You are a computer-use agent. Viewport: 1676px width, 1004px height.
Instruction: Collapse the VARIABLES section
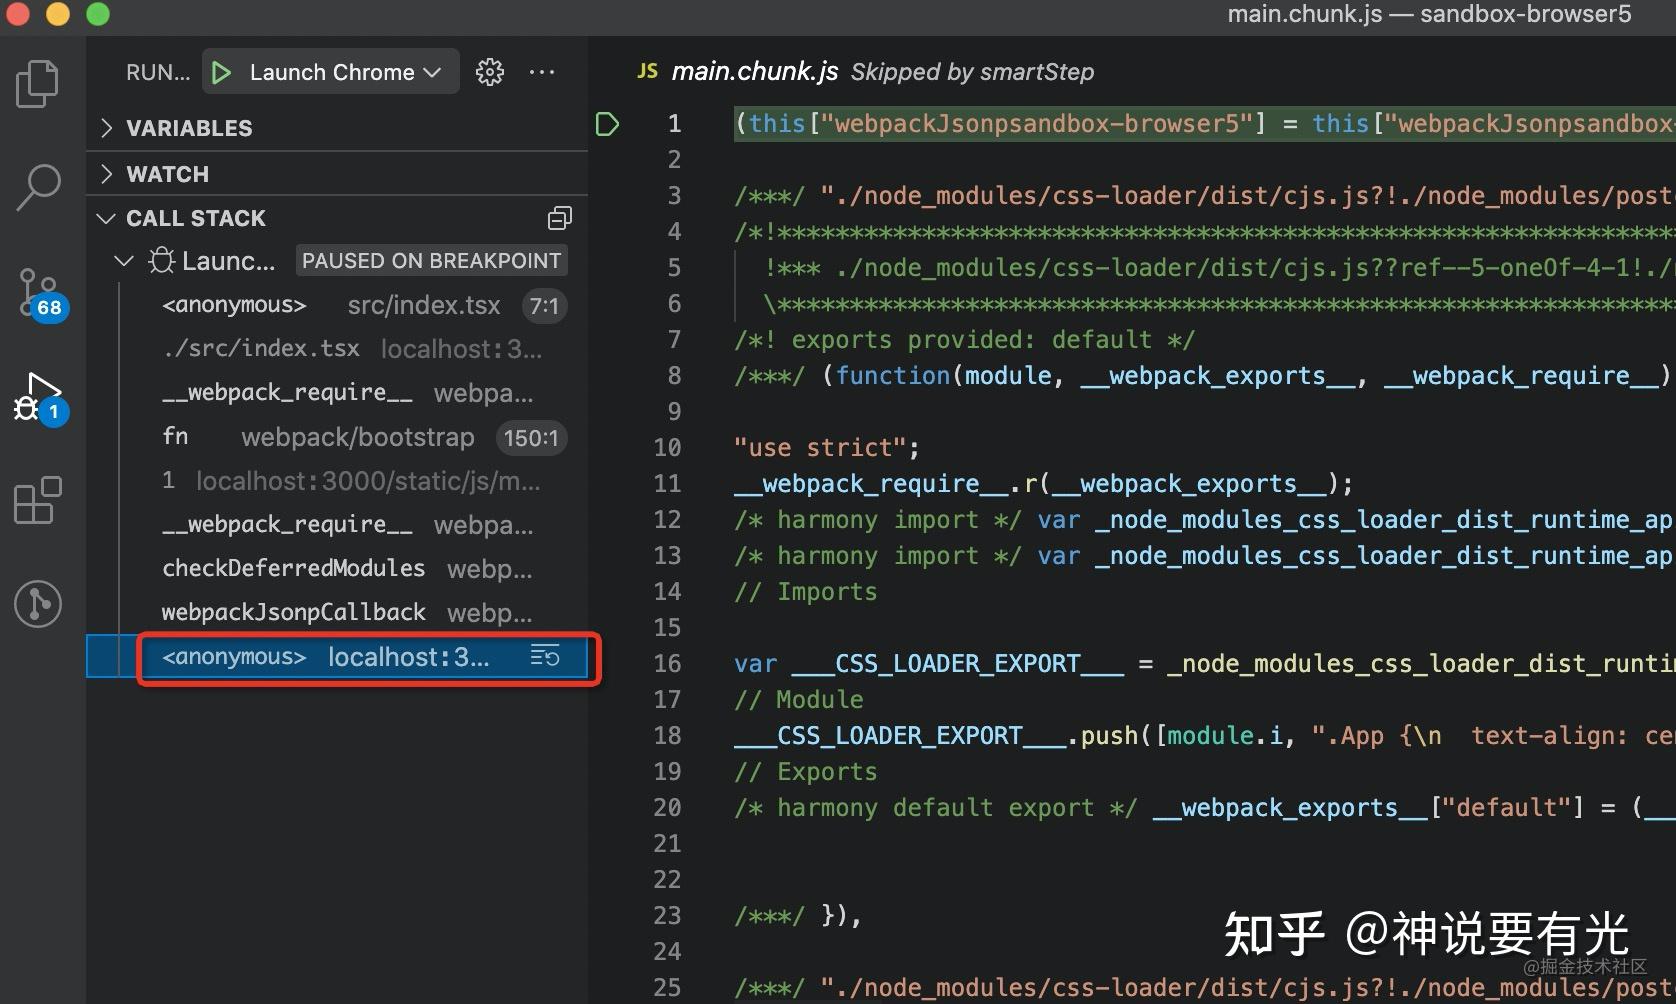tap(107, 127)
